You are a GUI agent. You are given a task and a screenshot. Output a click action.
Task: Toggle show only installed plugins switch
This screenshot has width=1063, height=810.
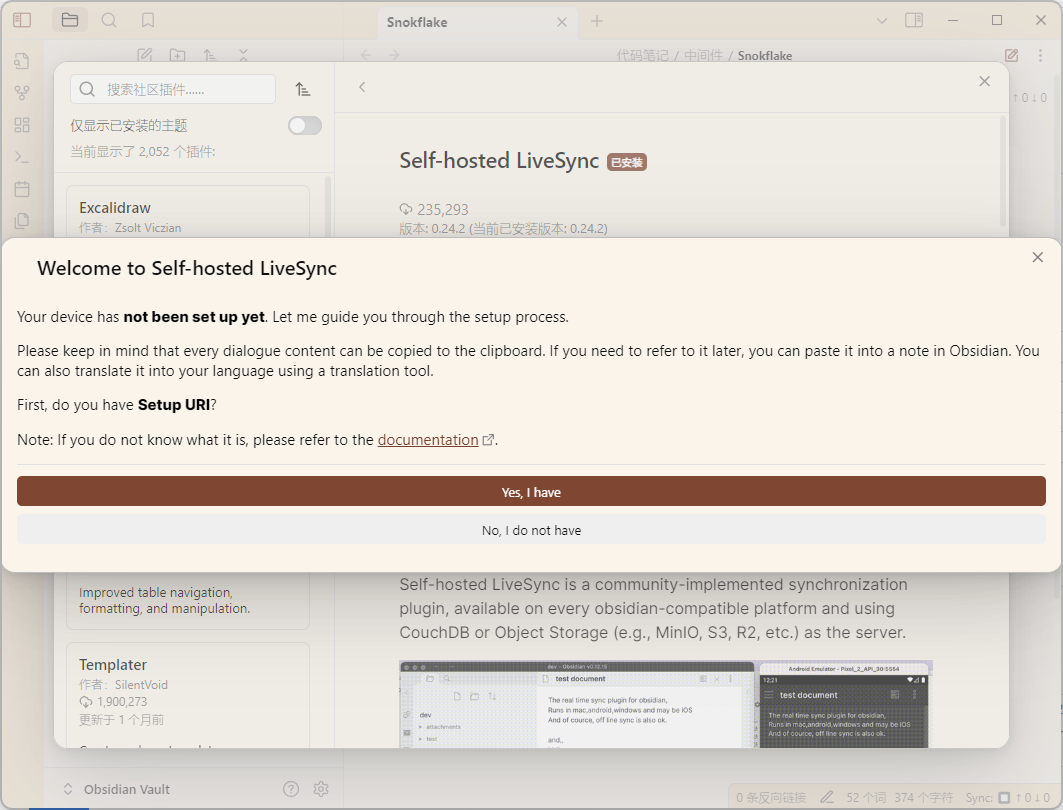tap(304, 125)
